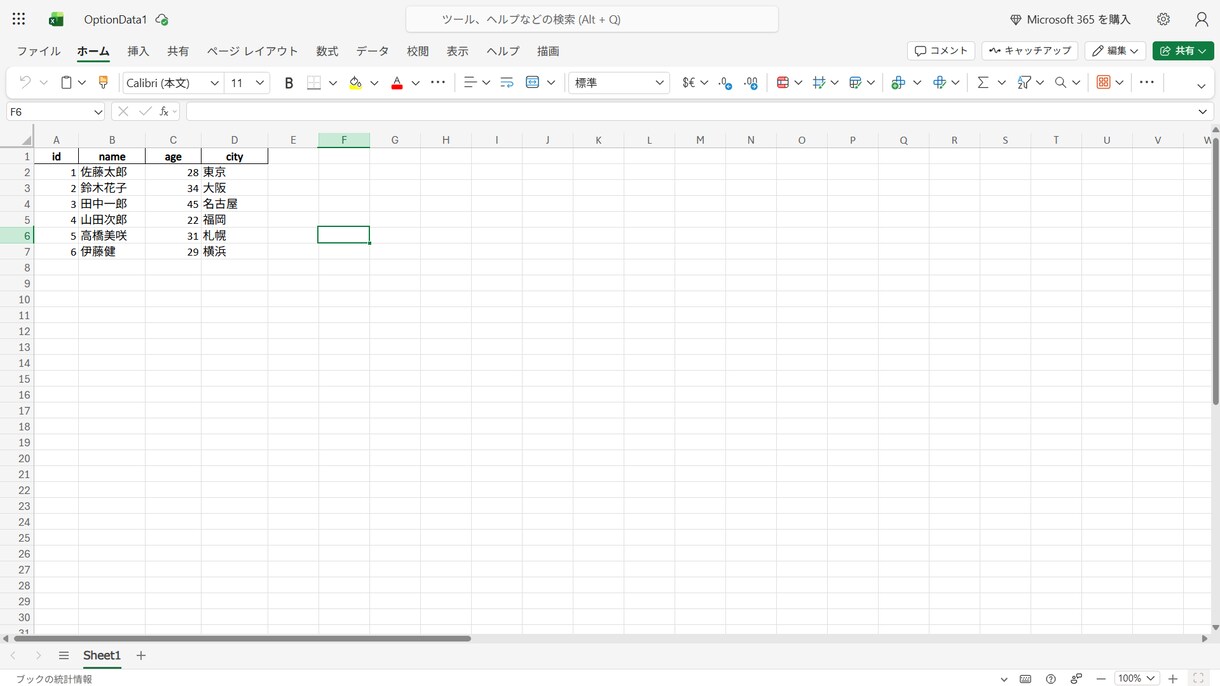The width and height of the screenshot is (1220, 686).
Task: Toggle Bold formatting
Action: 289,83
